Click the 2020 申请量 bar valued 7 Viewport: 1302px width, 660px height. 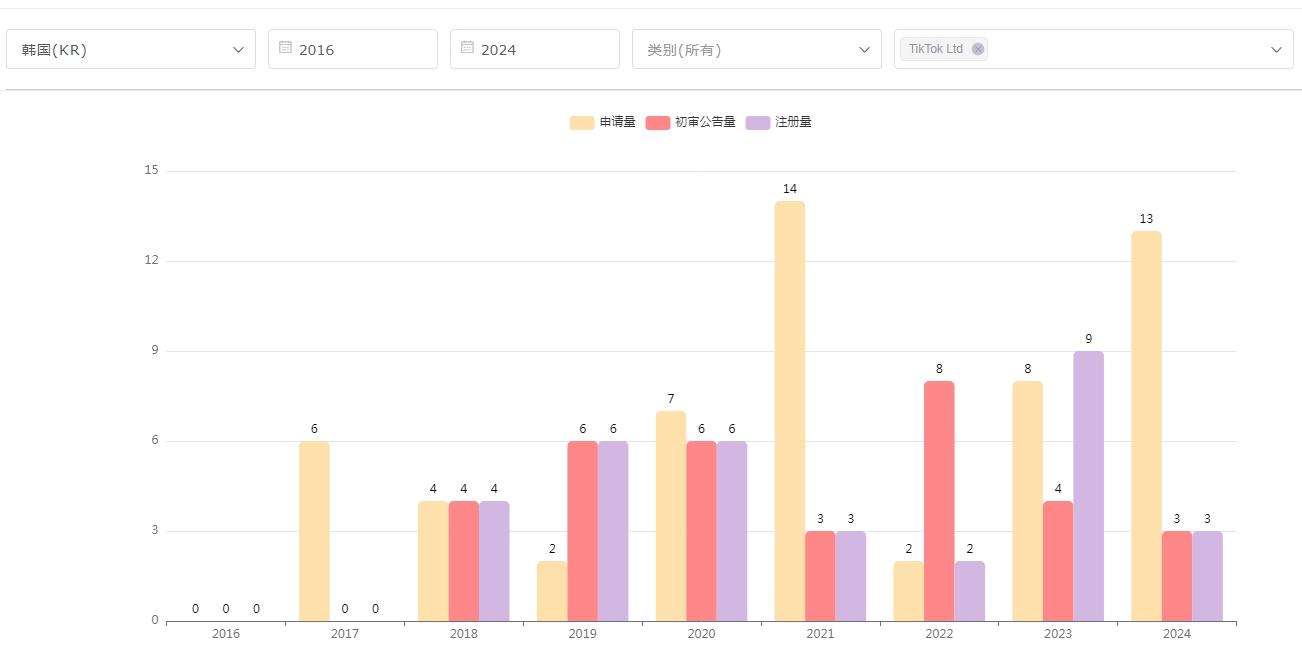[670, 516]
